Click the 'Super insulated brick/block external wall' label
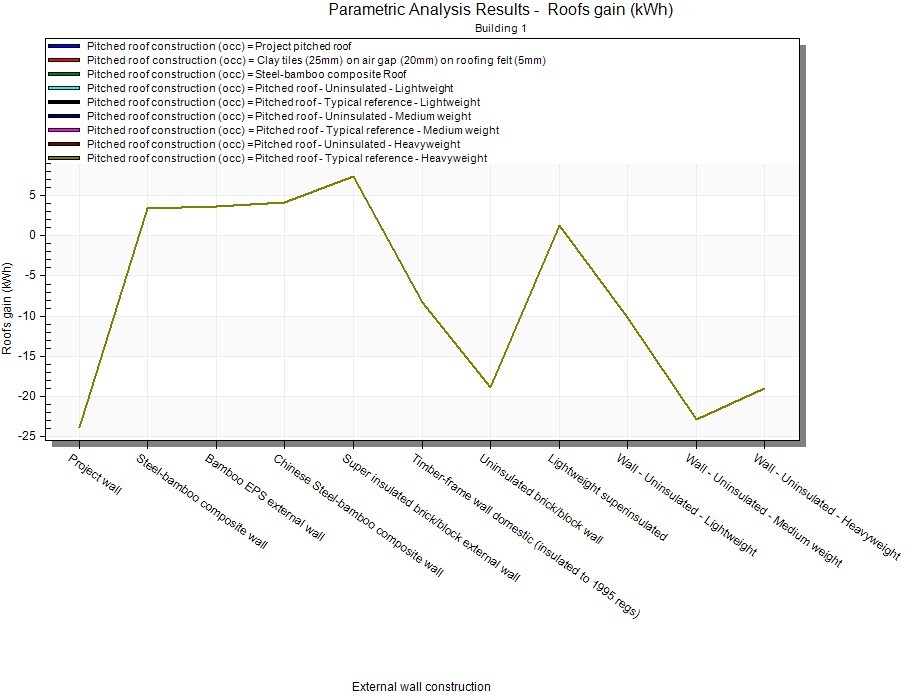 click(x=431, y=517)
